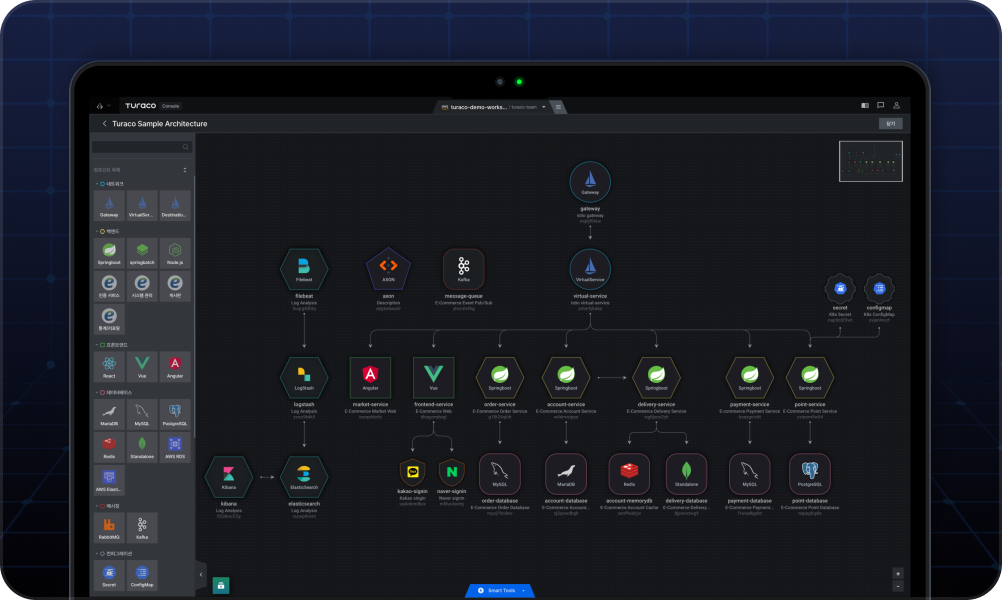Toggle the green lock button on canvas
Screen dimensions: 1002x600
(221, 585)
